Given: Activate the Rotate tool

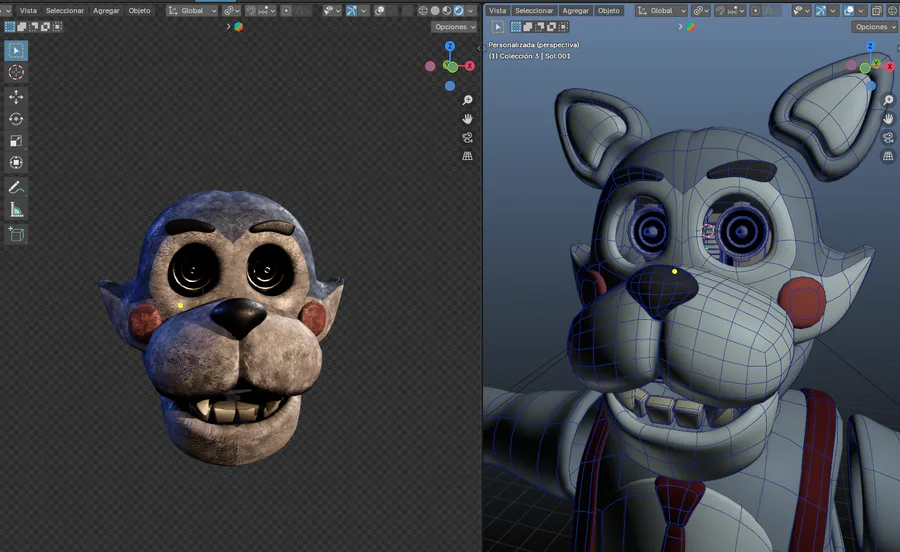Looking at the screenshot, I should [x=16, y=119].
